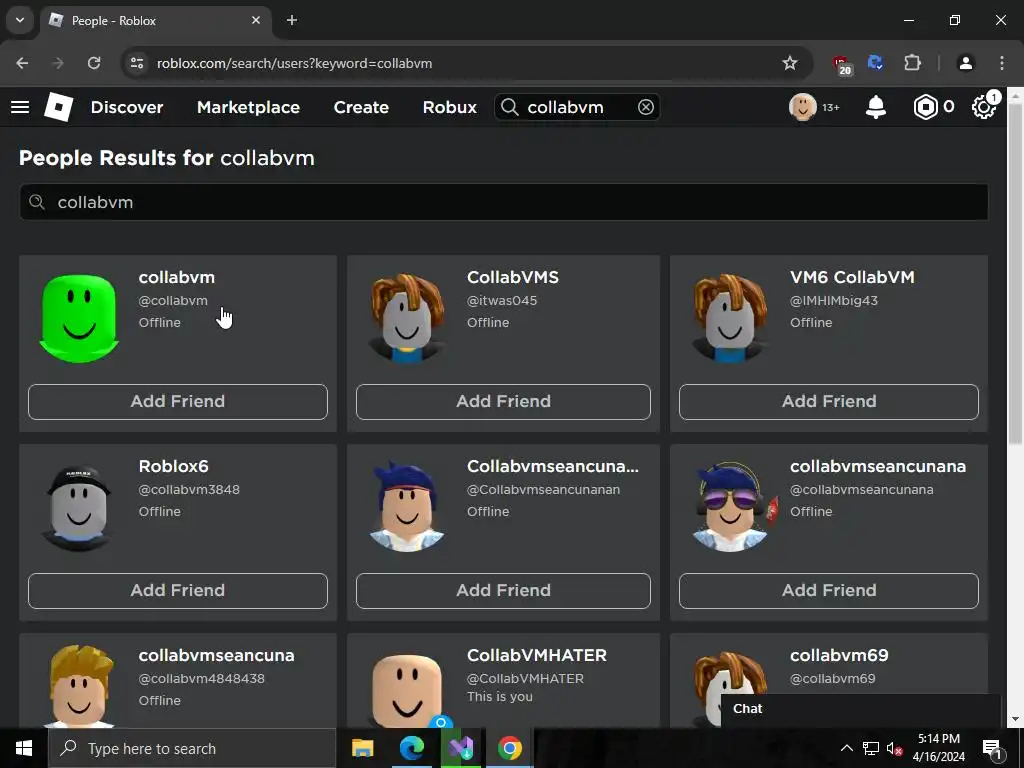This screenshot has width=1024, height=768.
Task: Open the muted volume tray icon
Action: [x=894, y=748]
